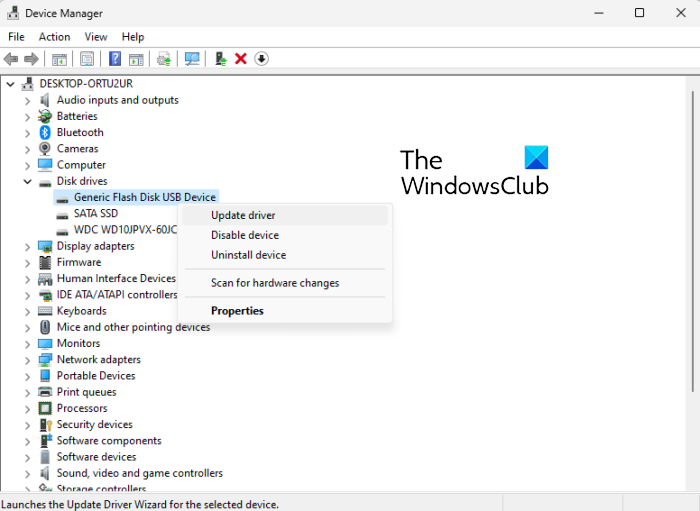This screenshot has height=511, width=700.
Task: Select the SATA SSD disk drive
Action: coord(96,213)
